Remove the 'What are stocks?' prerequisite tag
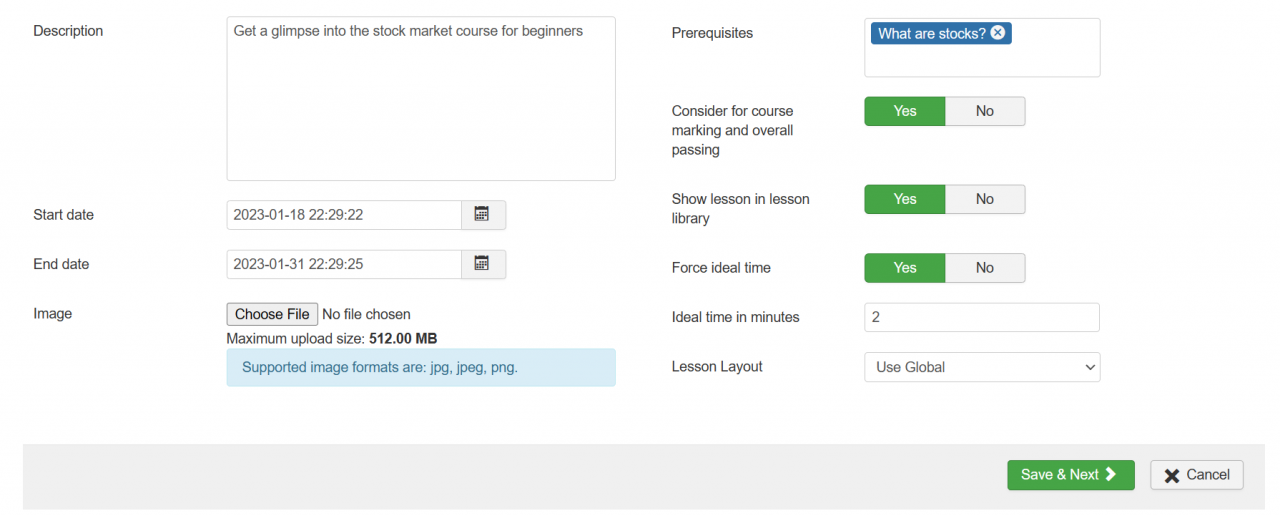 [998, 33]
